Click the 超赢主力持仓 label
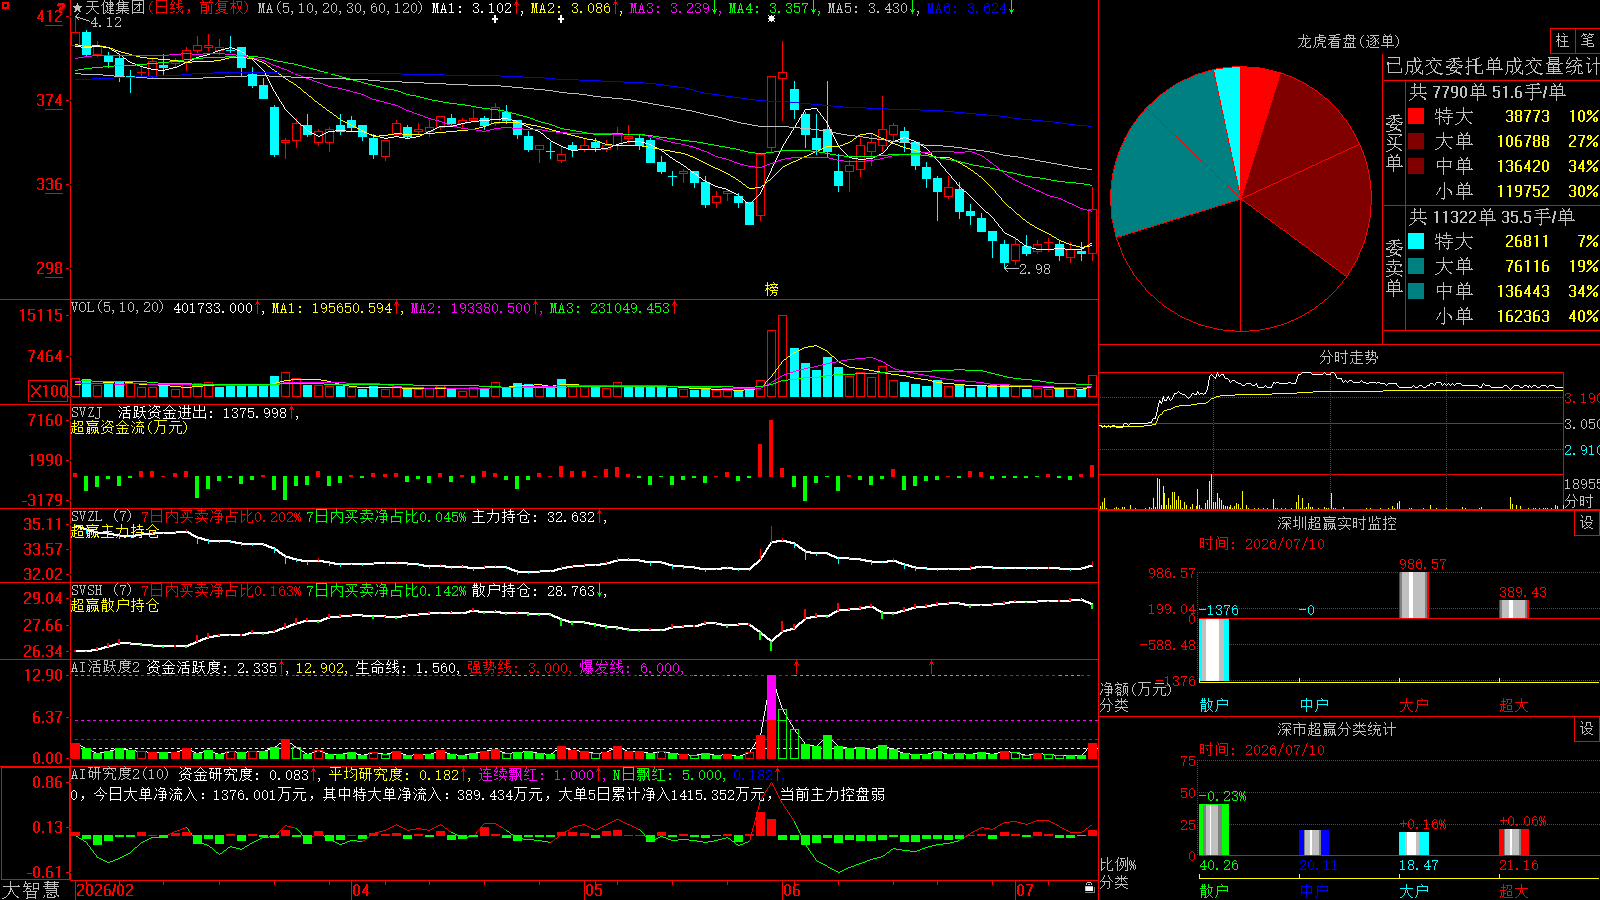The height and width of the screenshot is (900, 1600). pyautogui.click(x=115, y=531)
